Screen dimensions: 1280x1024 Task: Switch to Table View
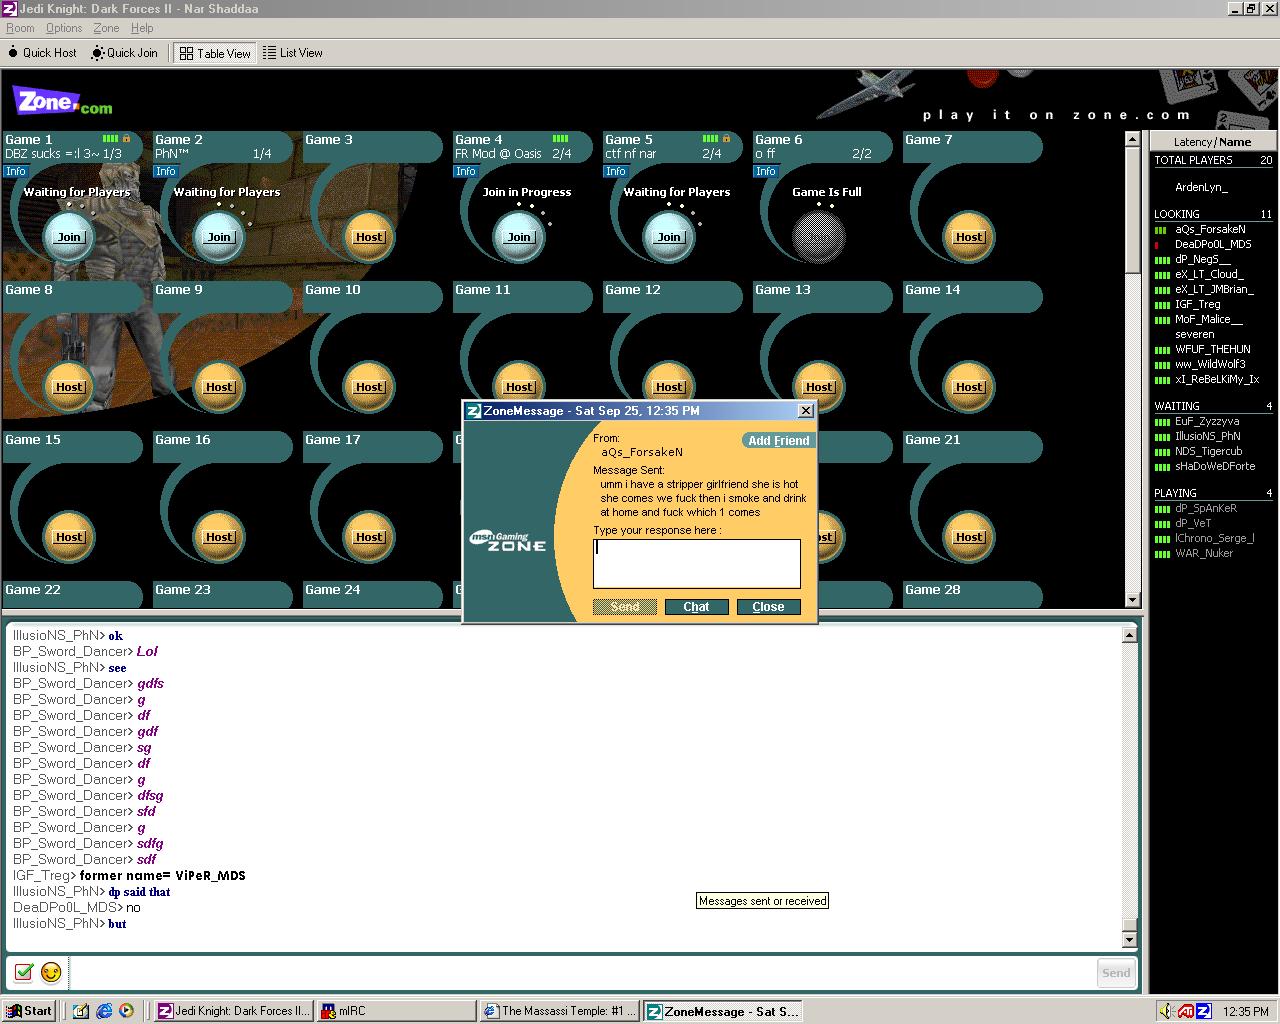(x=215, y=53)
